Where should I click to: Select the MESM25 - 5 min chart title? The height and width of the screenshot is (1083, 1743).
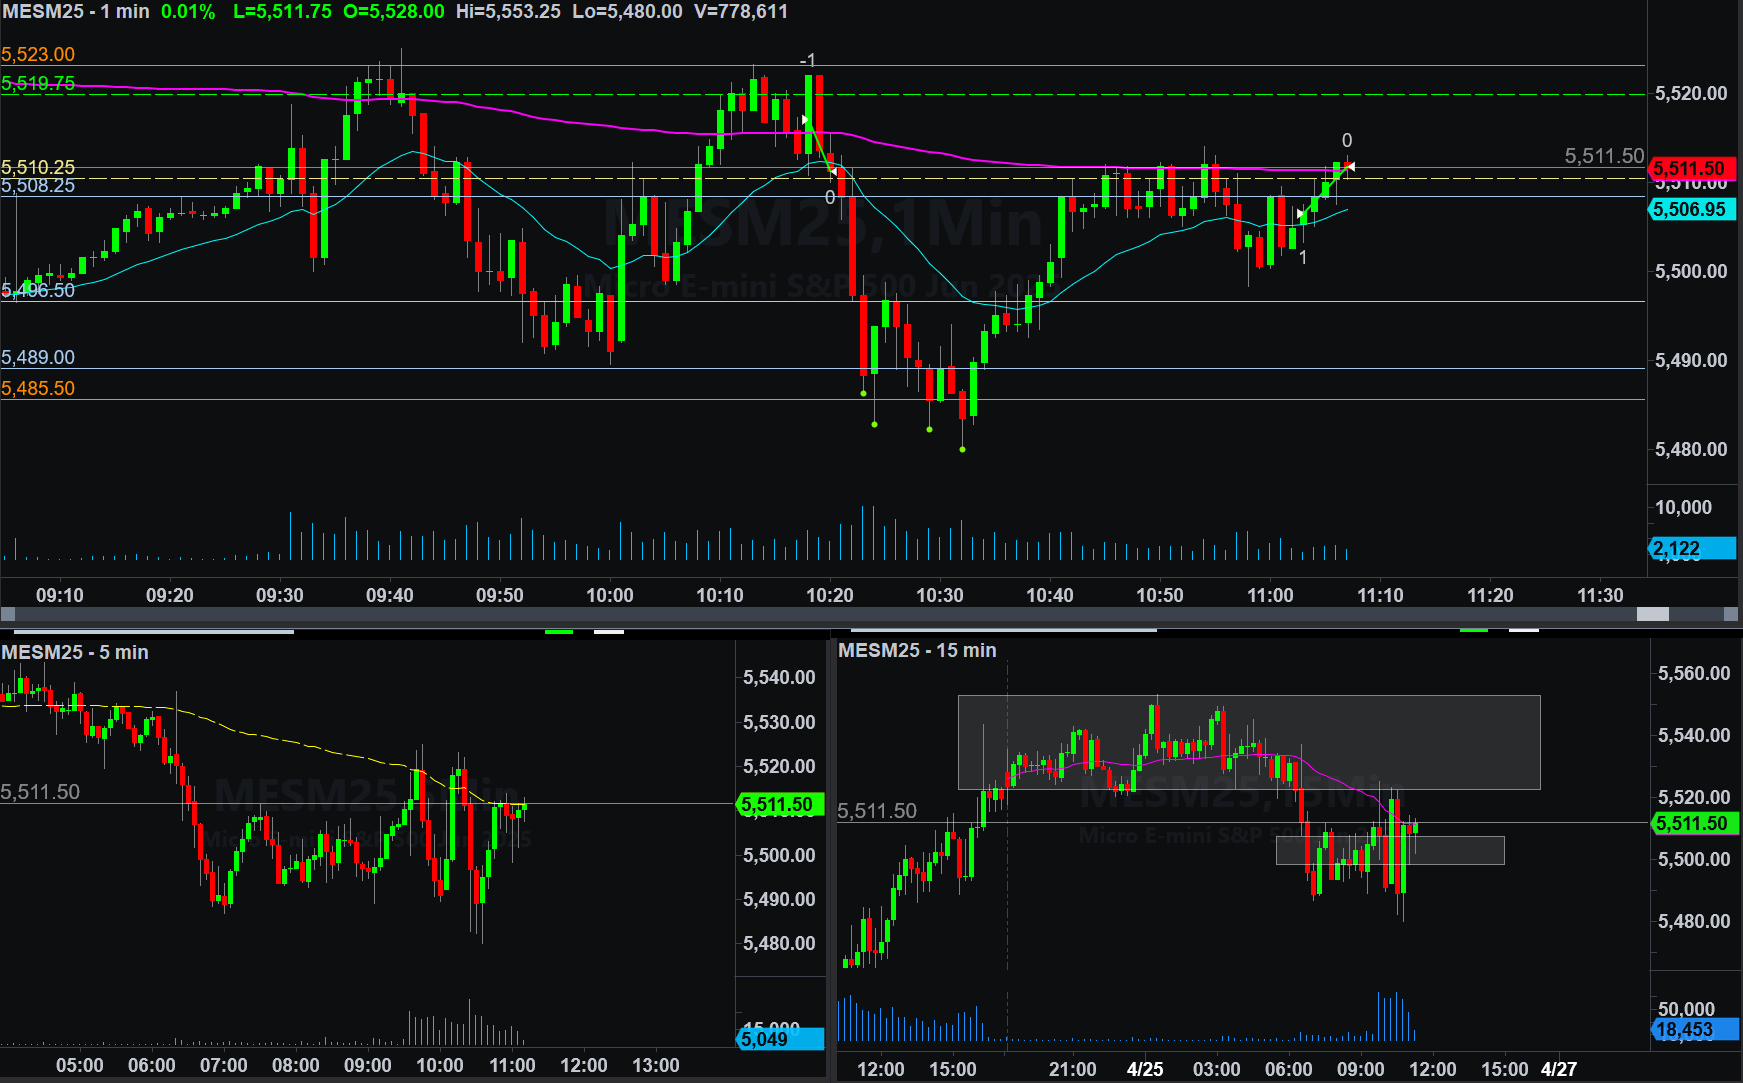[75, 652]
